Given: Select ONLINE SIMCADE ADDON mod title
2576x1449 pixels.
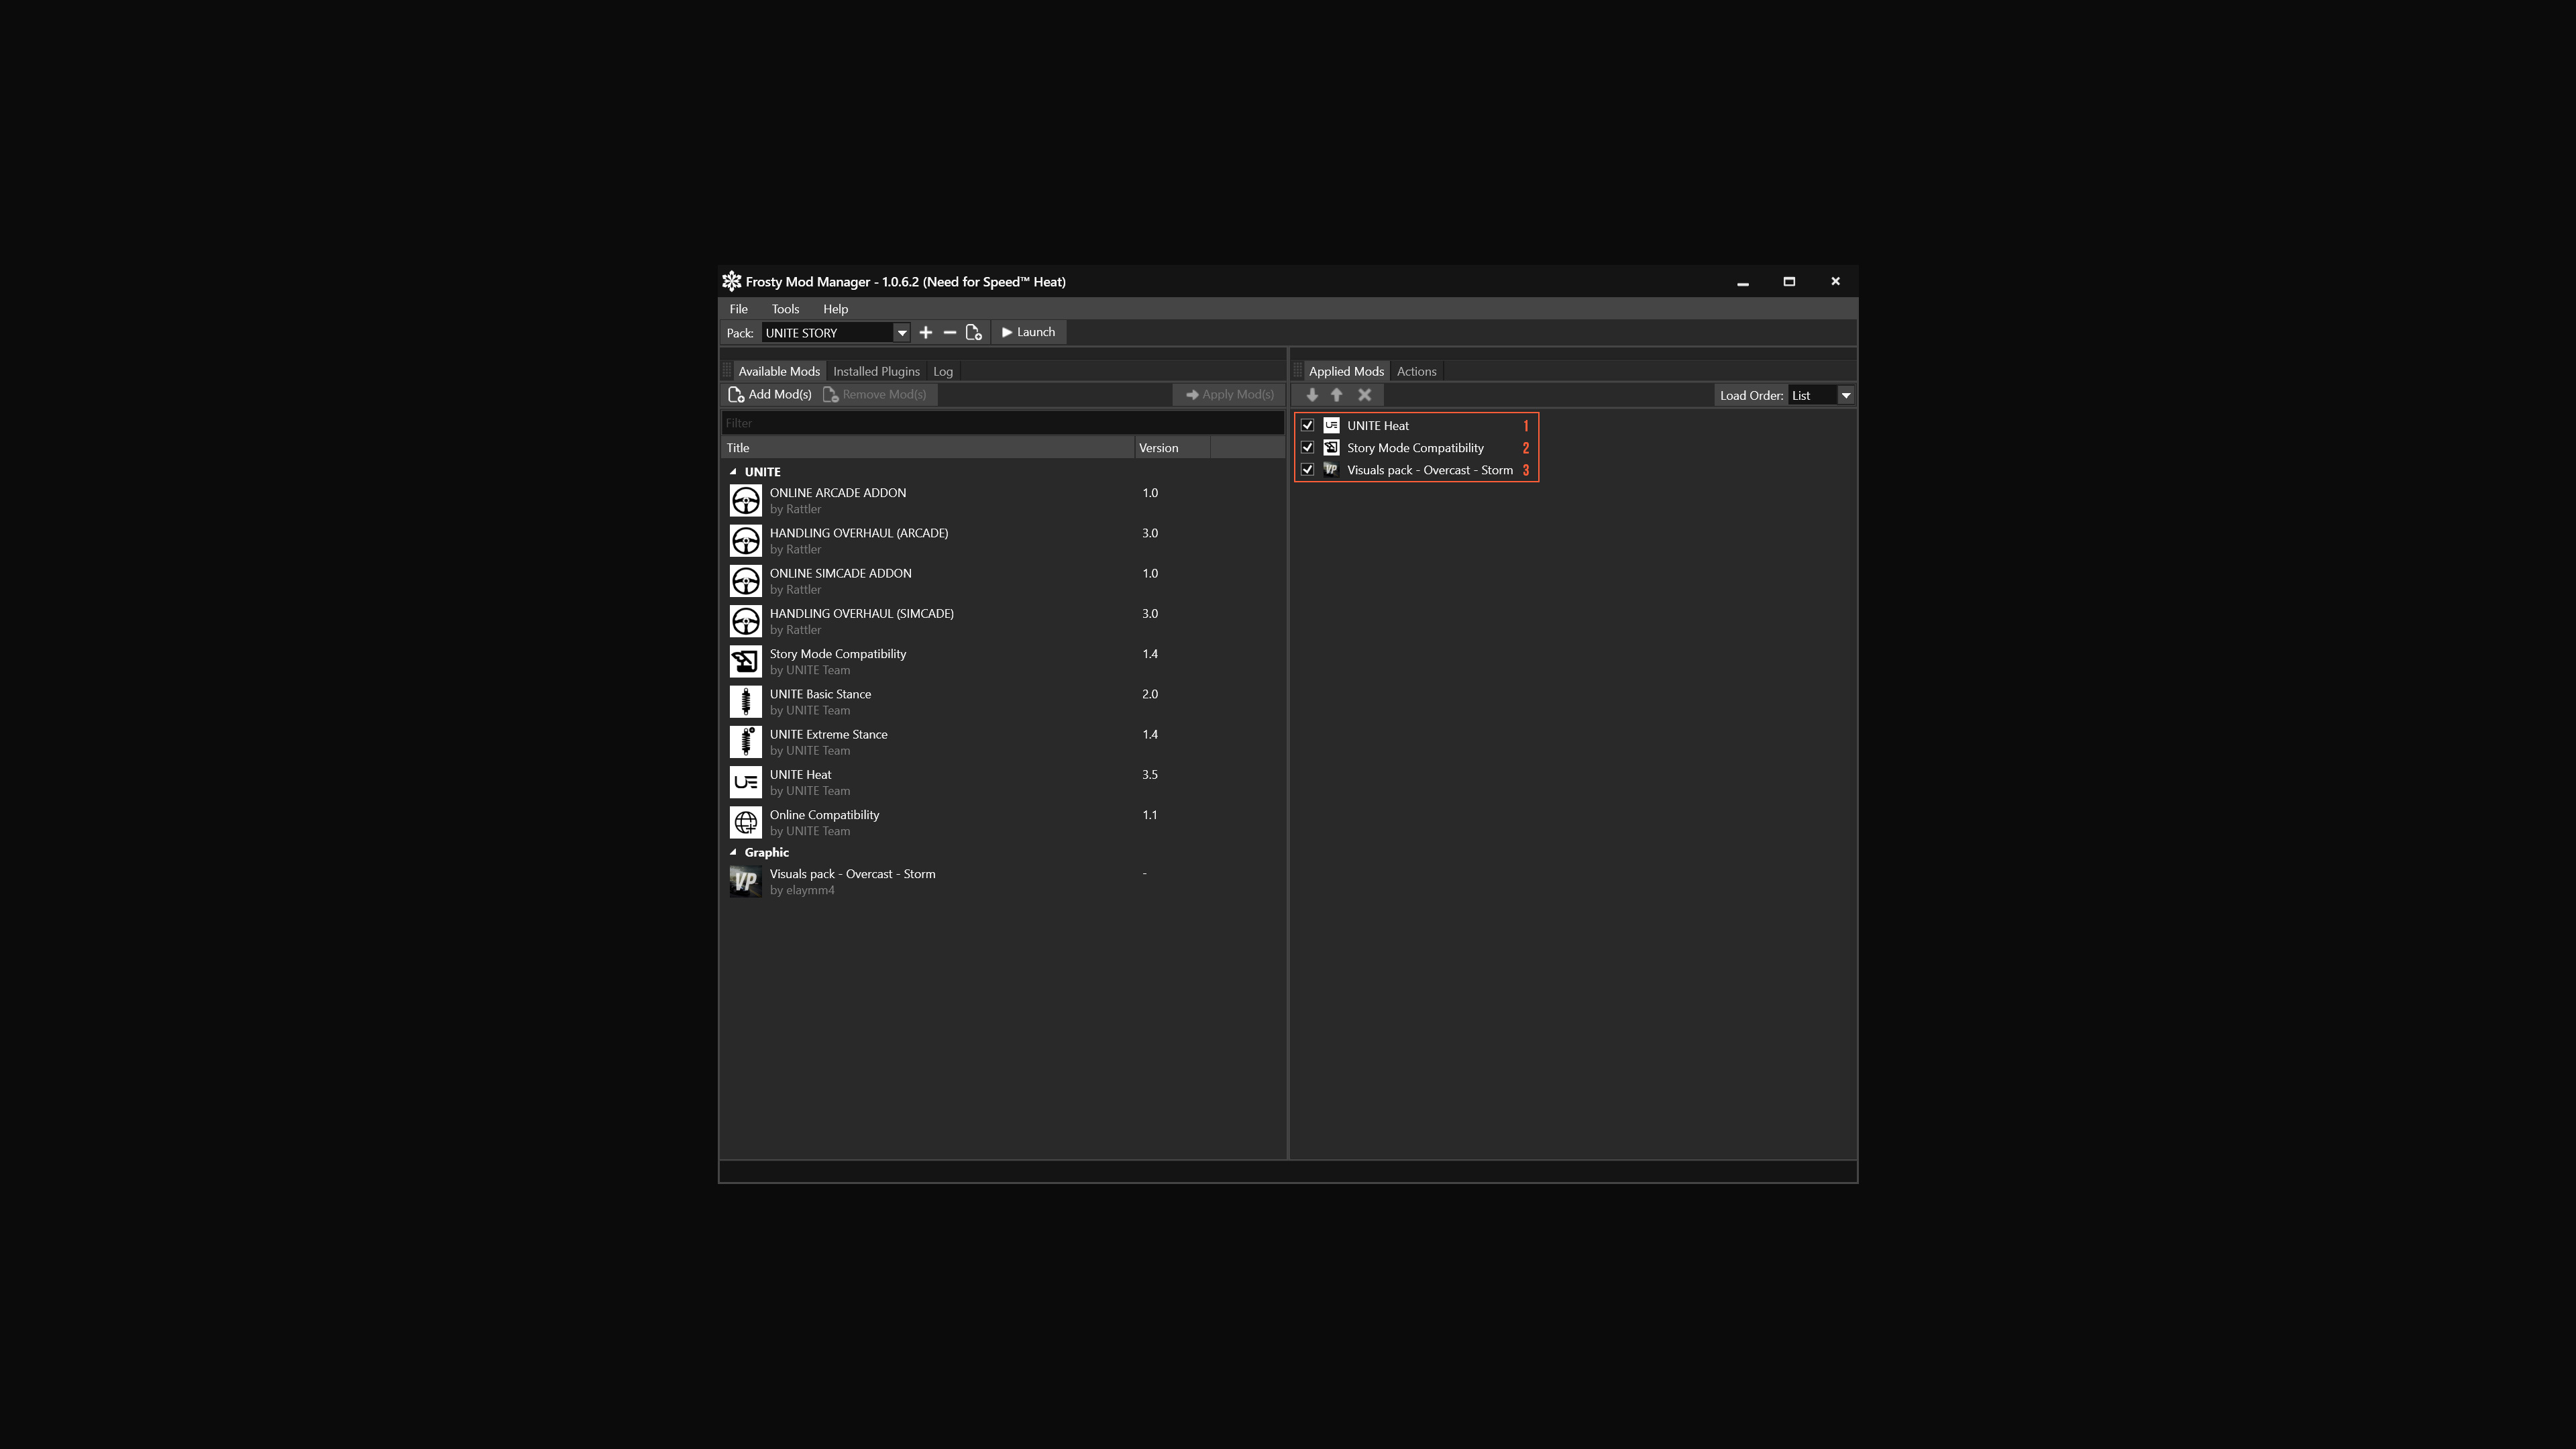Looking at the screenshot, I should (840, 573).
